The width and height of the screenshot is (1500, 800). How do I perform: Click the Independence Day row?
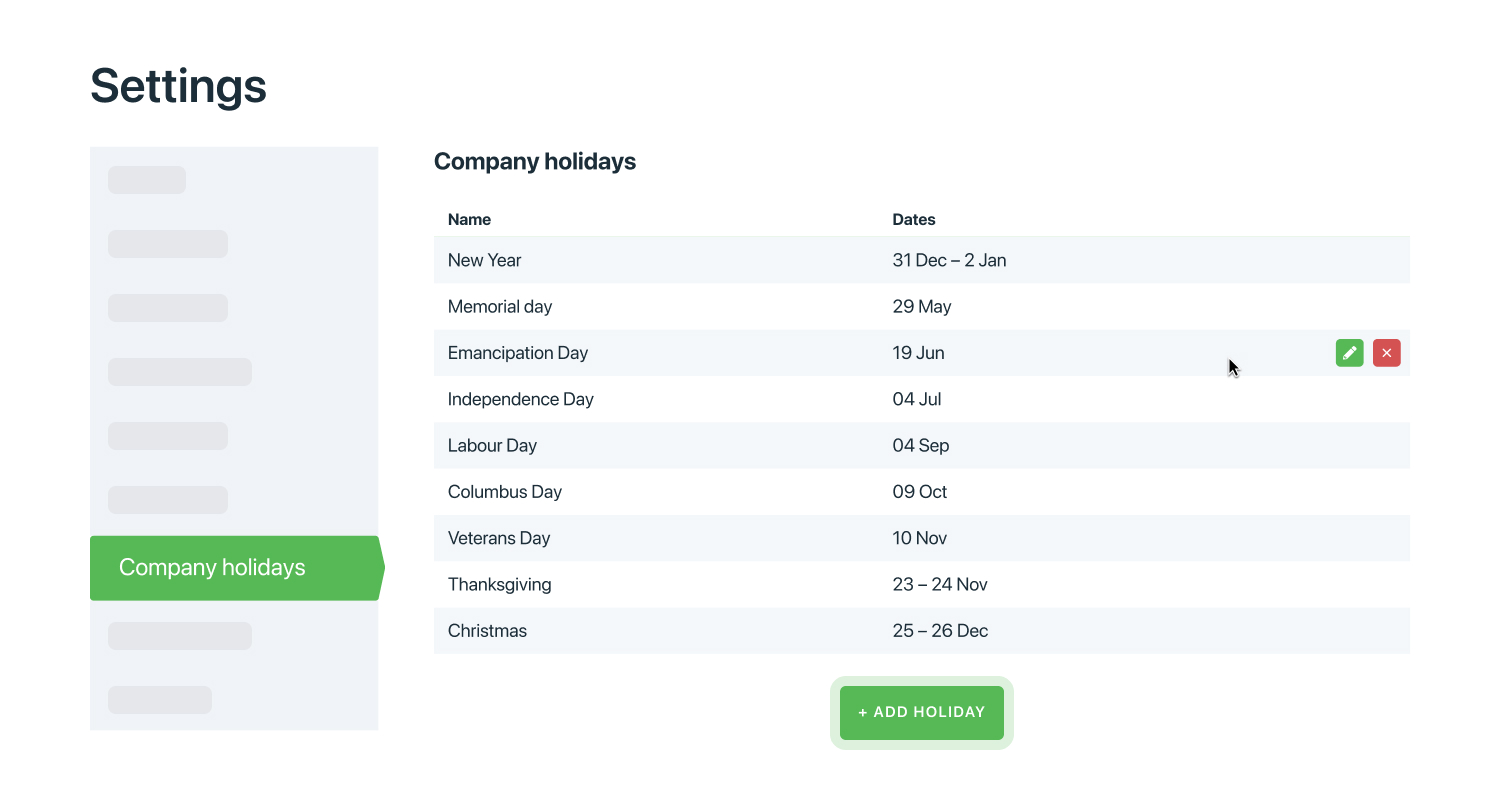(521, 399)
